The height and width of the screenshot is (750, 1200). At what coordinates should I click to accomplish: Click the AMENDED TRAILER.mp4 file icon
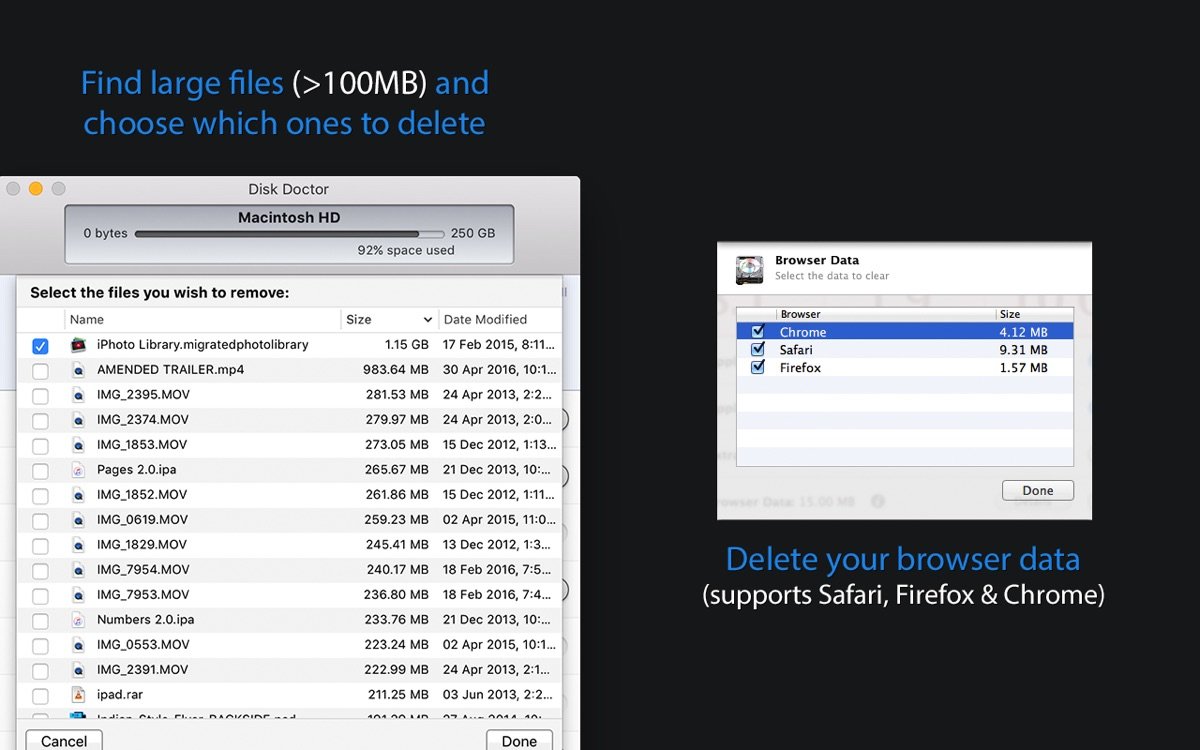click(79, 370)
